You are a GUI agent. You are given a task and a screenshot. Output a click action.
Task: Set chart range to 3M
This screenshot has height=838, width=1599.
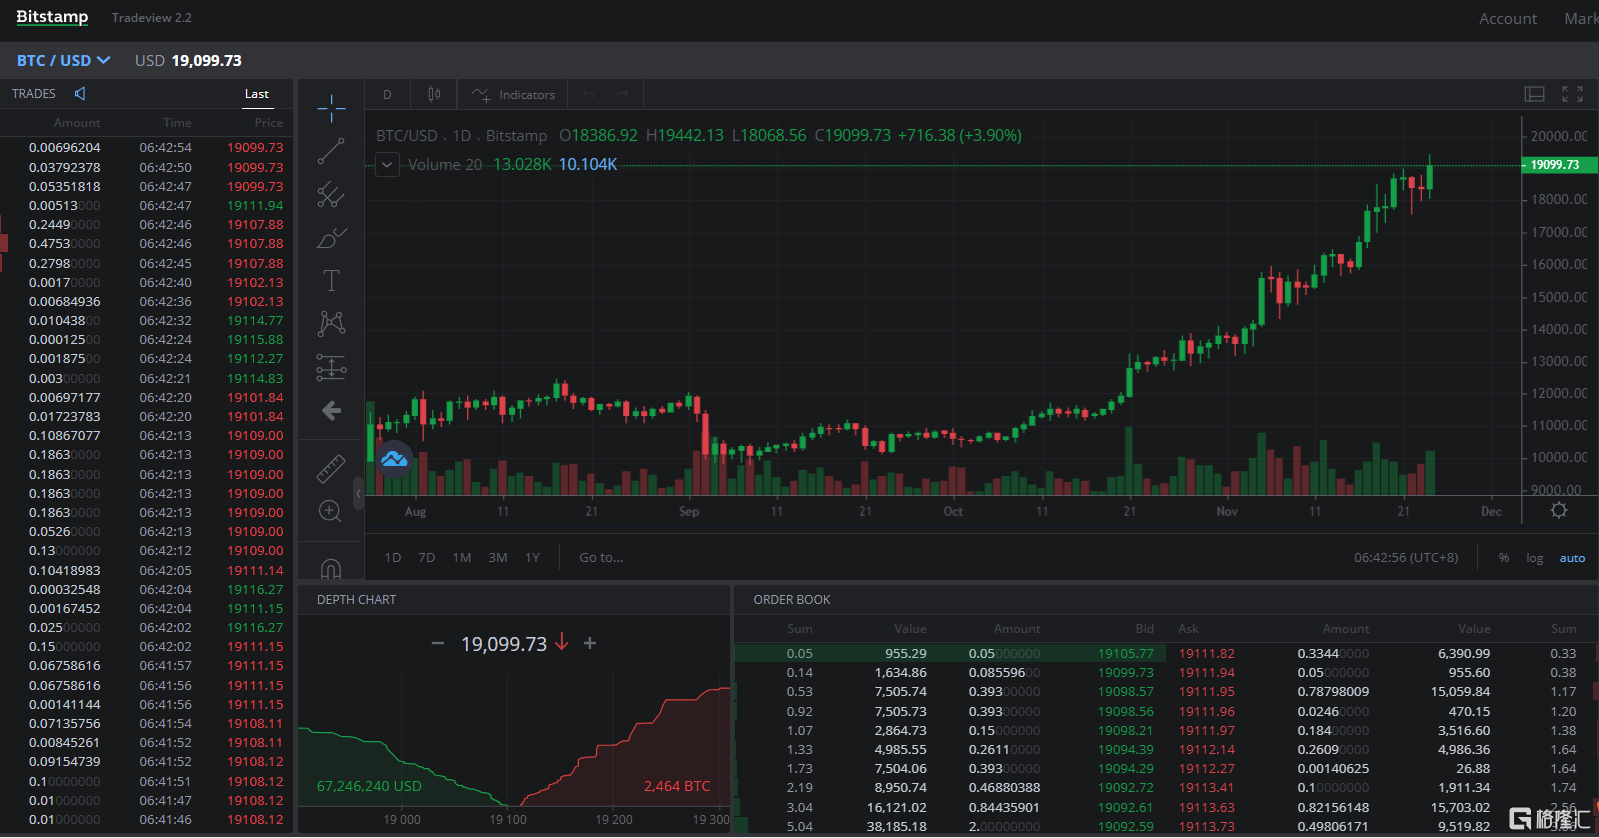498,558
